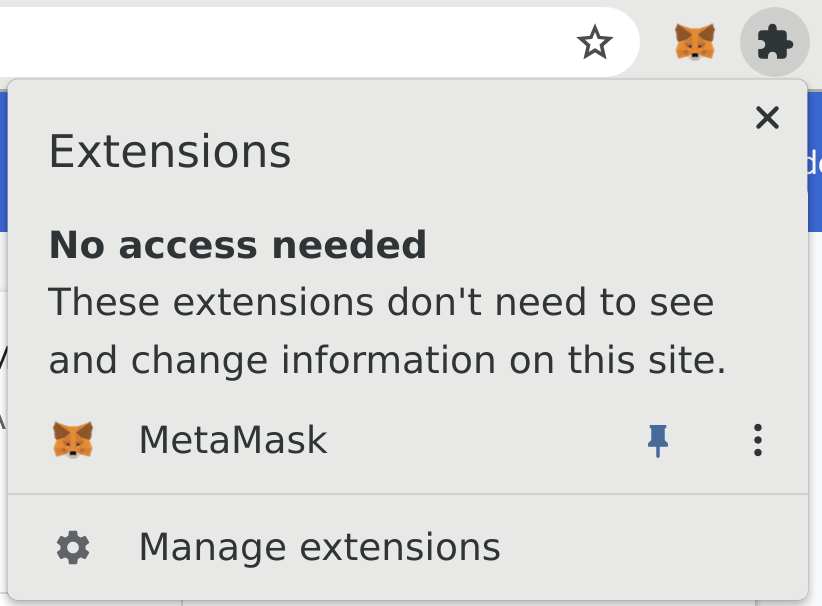Close the Extensions popup with the X
The width and height of the screenshot is (822, 606).
point(767,118)
